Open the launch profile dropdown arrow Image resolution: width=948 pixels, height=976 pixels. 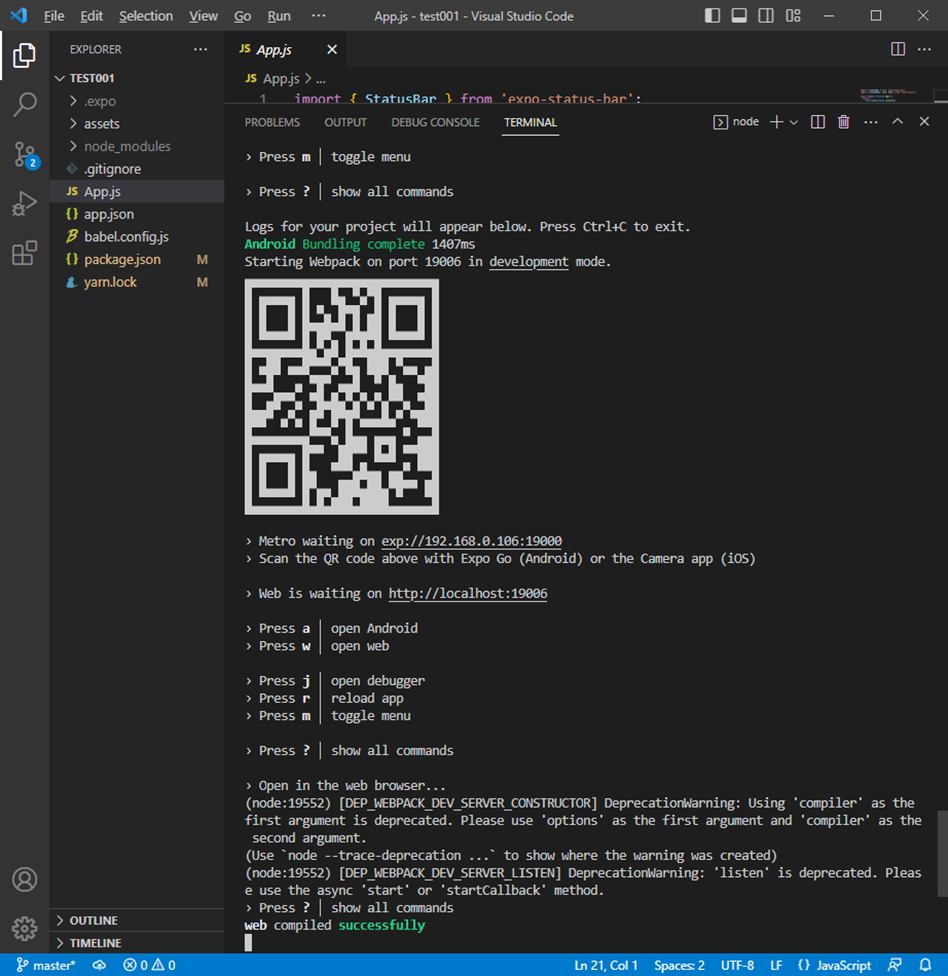point(794,123)
